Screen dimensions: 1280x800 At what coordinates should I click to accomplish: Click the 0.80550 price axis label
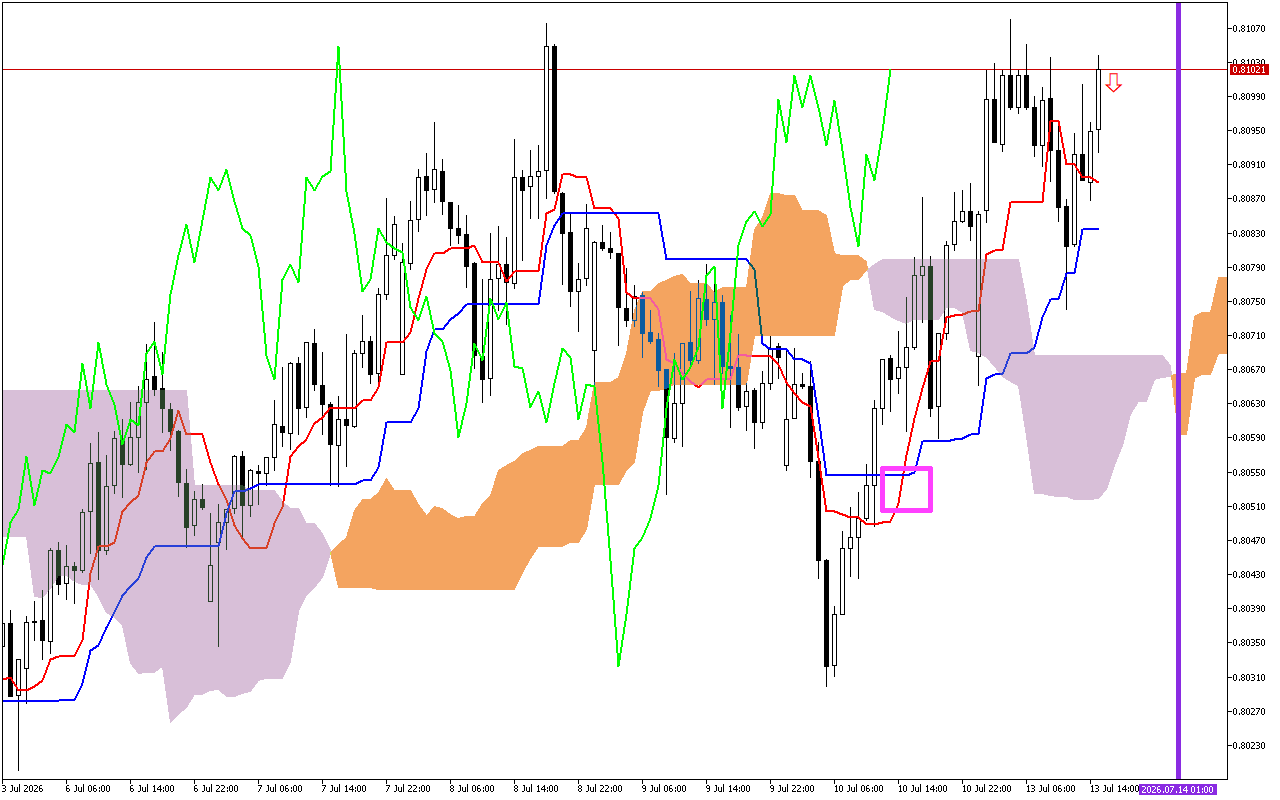pos(1248,472)
